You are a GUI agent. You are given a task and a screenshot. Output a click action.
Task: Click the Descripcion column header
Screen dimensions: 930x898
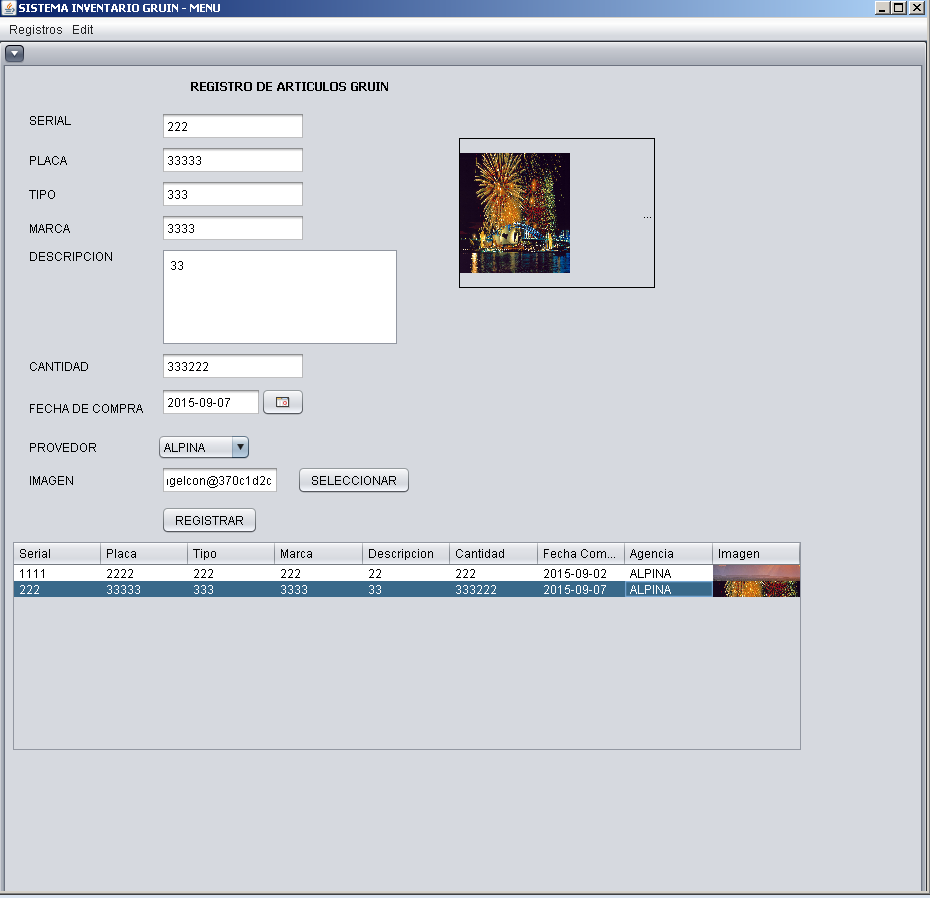[406, 553]
